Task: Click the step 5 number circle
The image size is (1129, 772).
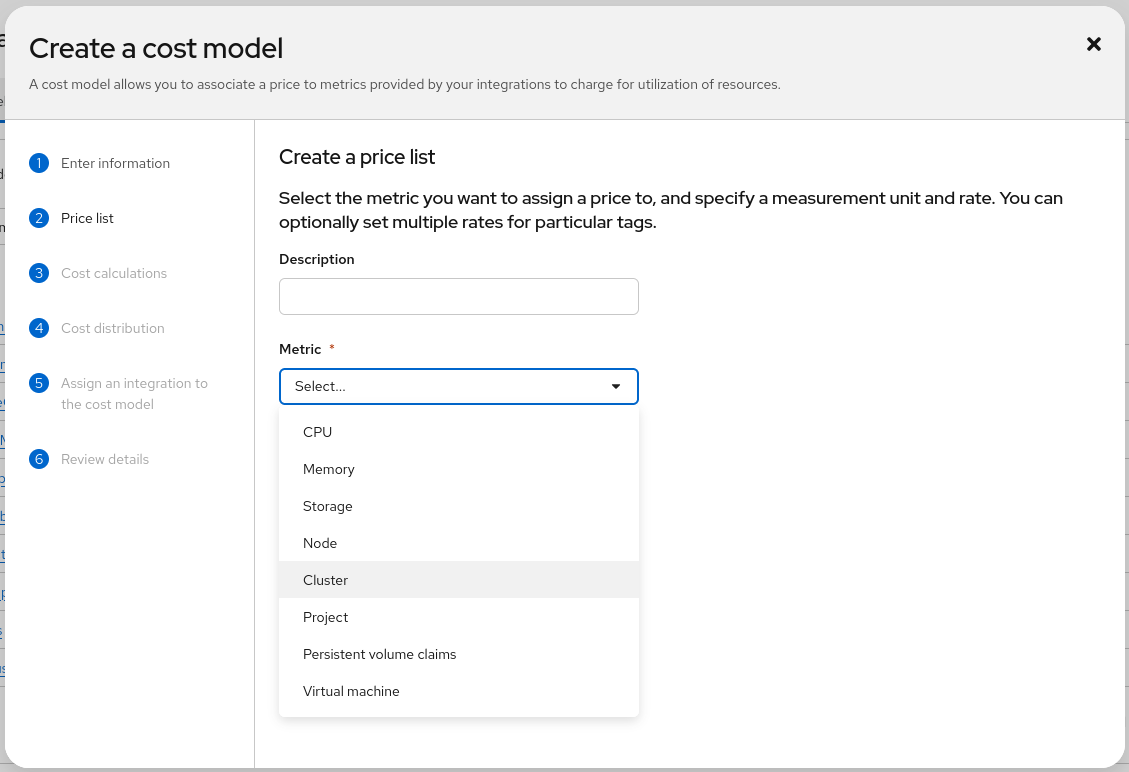Action: coord(39,383)
